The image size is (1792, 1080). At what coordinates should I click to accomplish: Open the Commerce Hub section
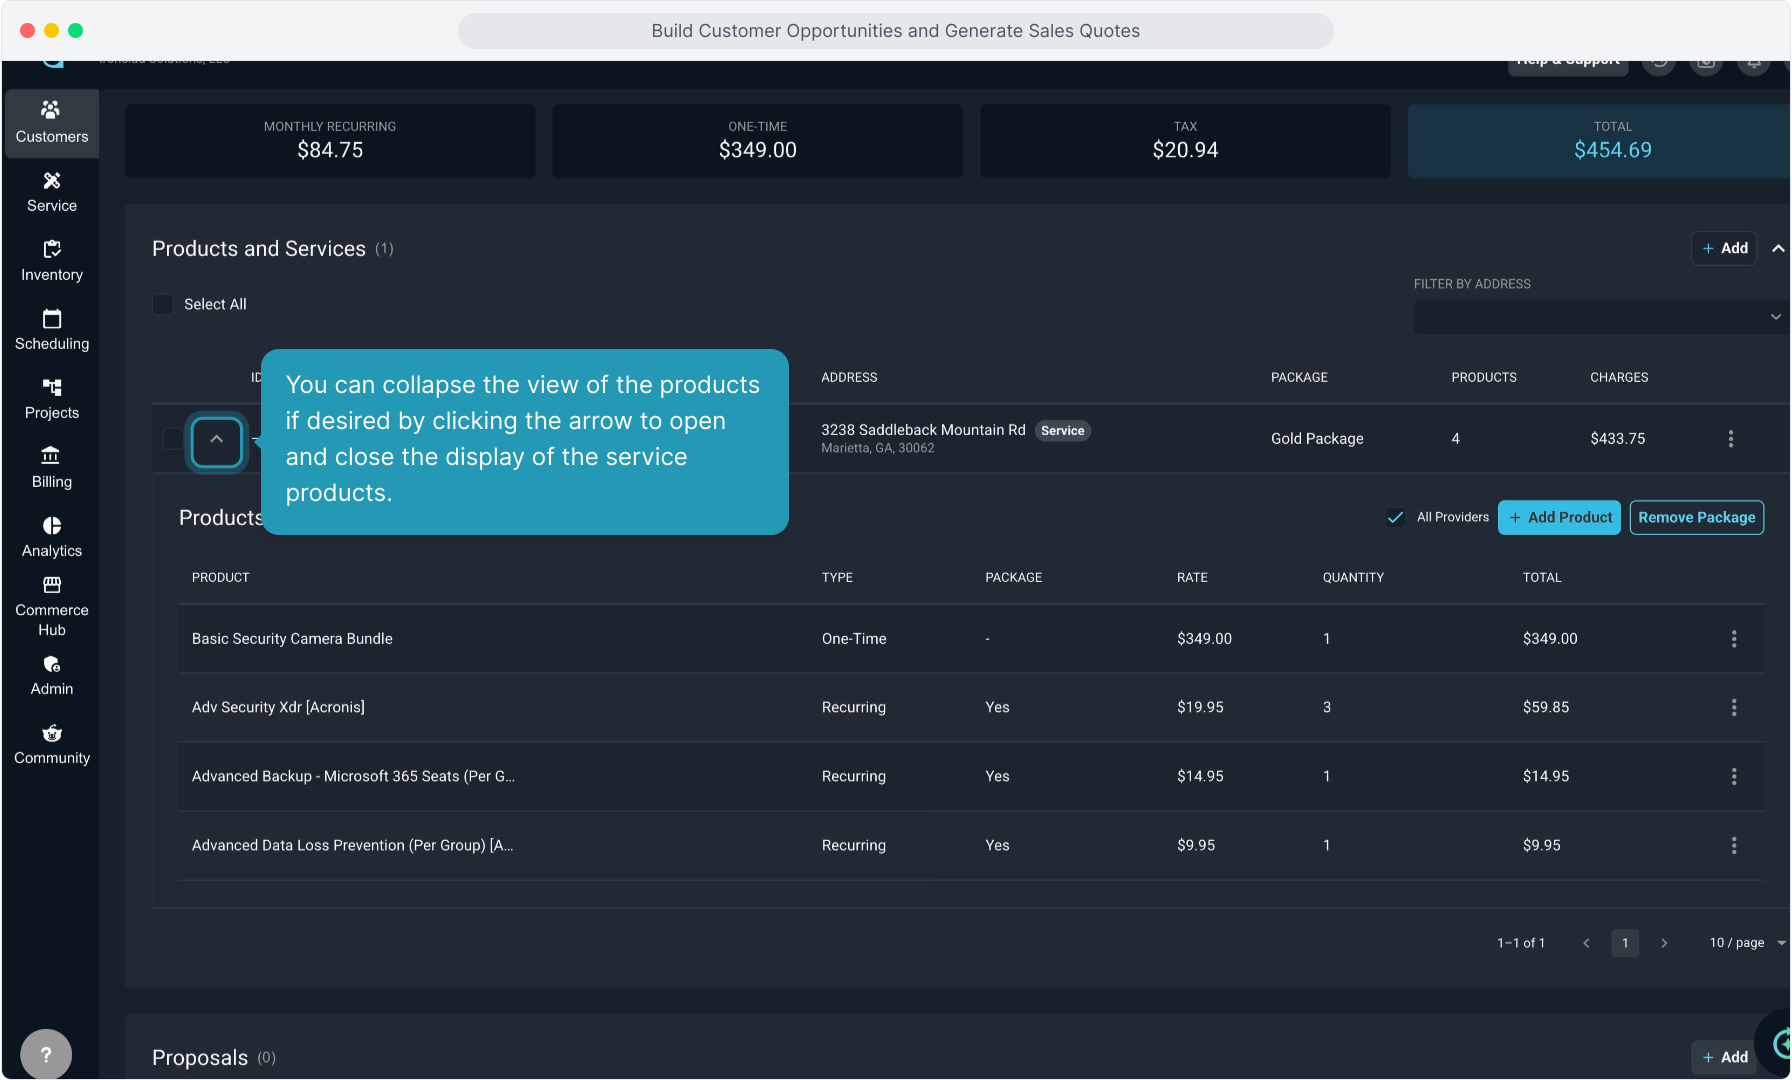[x=52, y=606]
